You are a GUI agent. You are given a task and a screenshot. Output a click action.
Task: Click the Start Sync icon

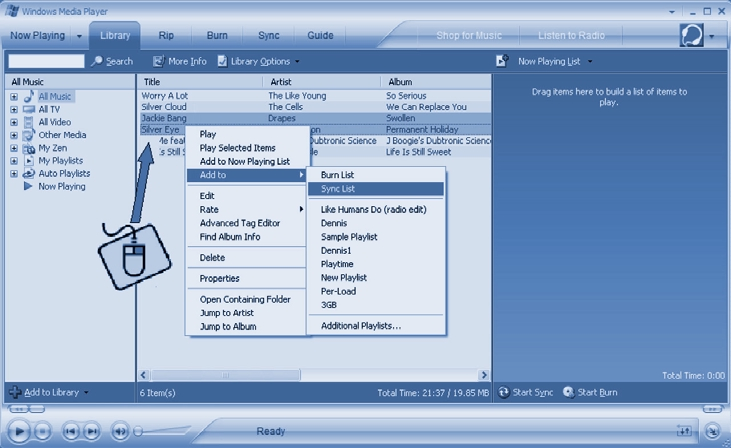[503, 392]
